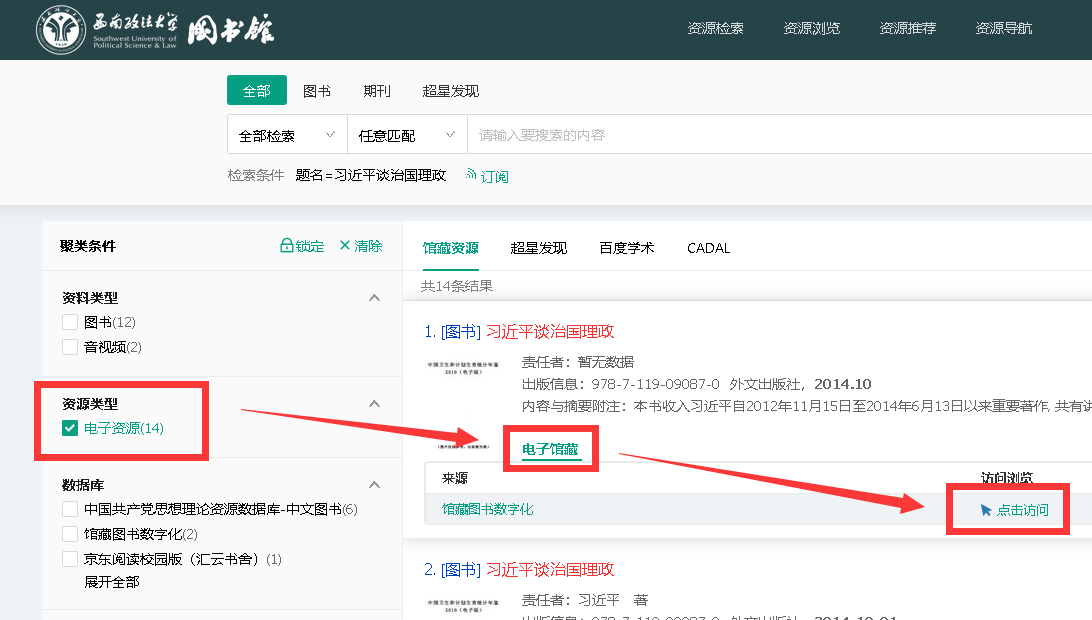The width and height of the screenshot is (1092, 620).
Task: Click the 锁定 lock icon
Action: (x=286, y=246)
